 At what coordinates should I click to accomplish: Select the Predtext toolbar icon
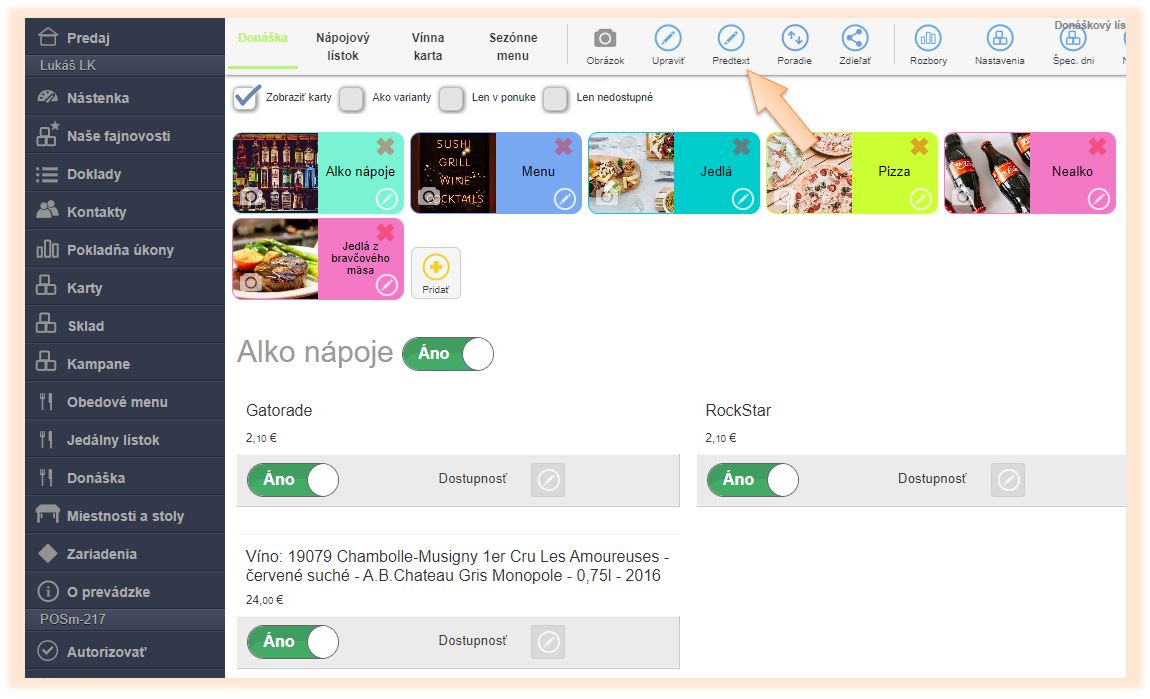pyautogui.click(x=730, y=38)
